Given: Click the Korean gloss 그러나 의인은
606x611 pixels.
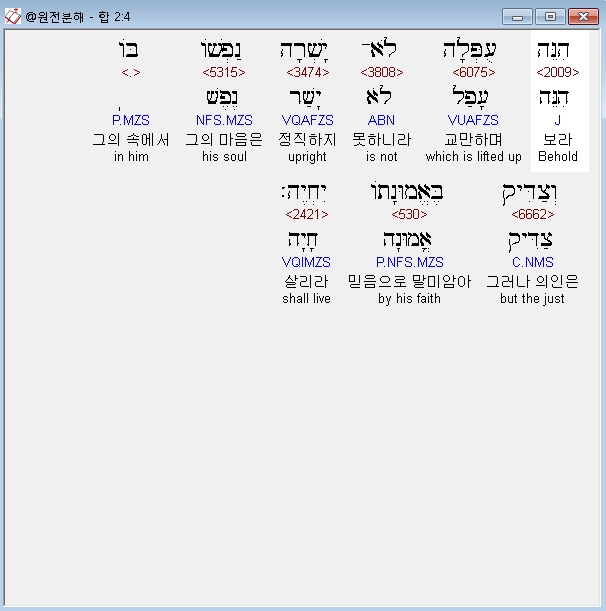Looking at the screenshot, I should pos(532,281).
